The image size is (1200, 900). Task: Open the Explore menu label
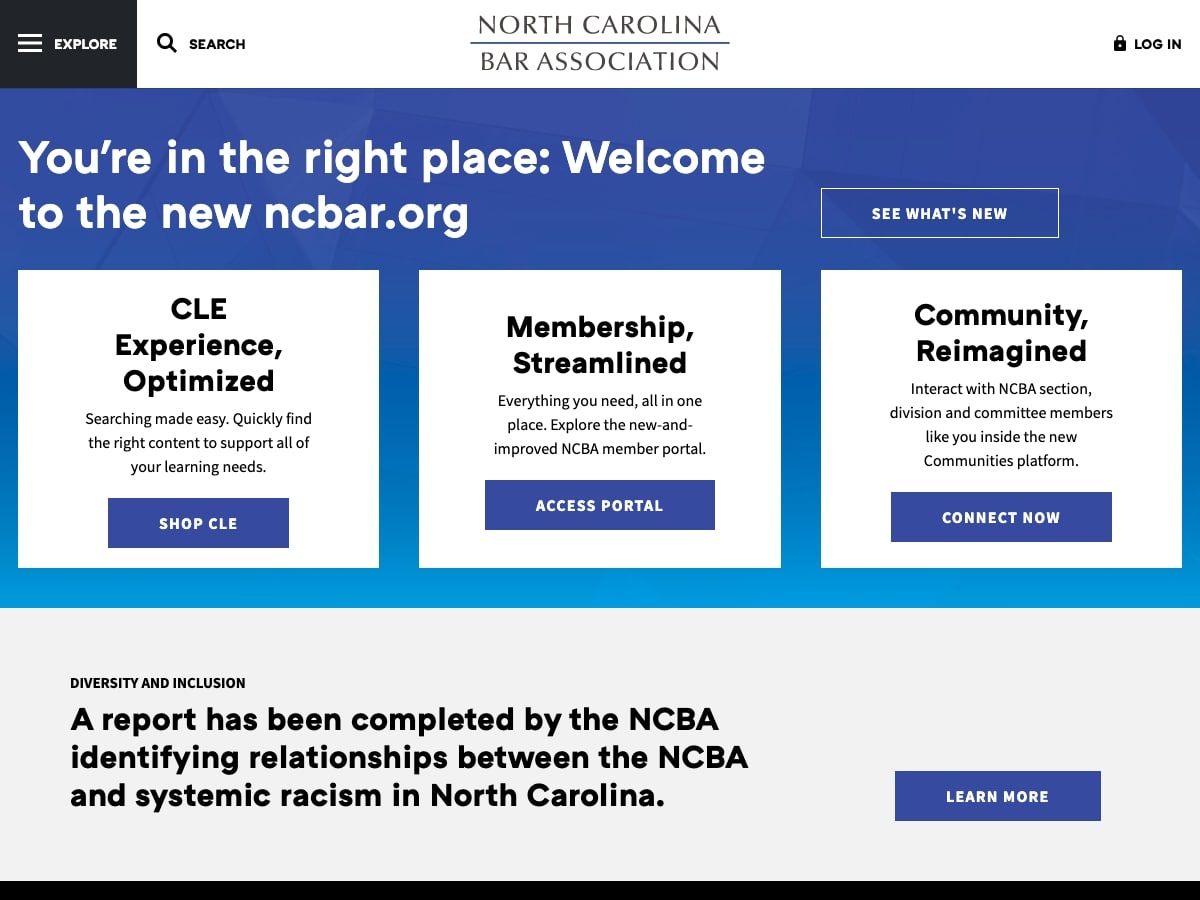pyautogui.click(x=85, y=44)
